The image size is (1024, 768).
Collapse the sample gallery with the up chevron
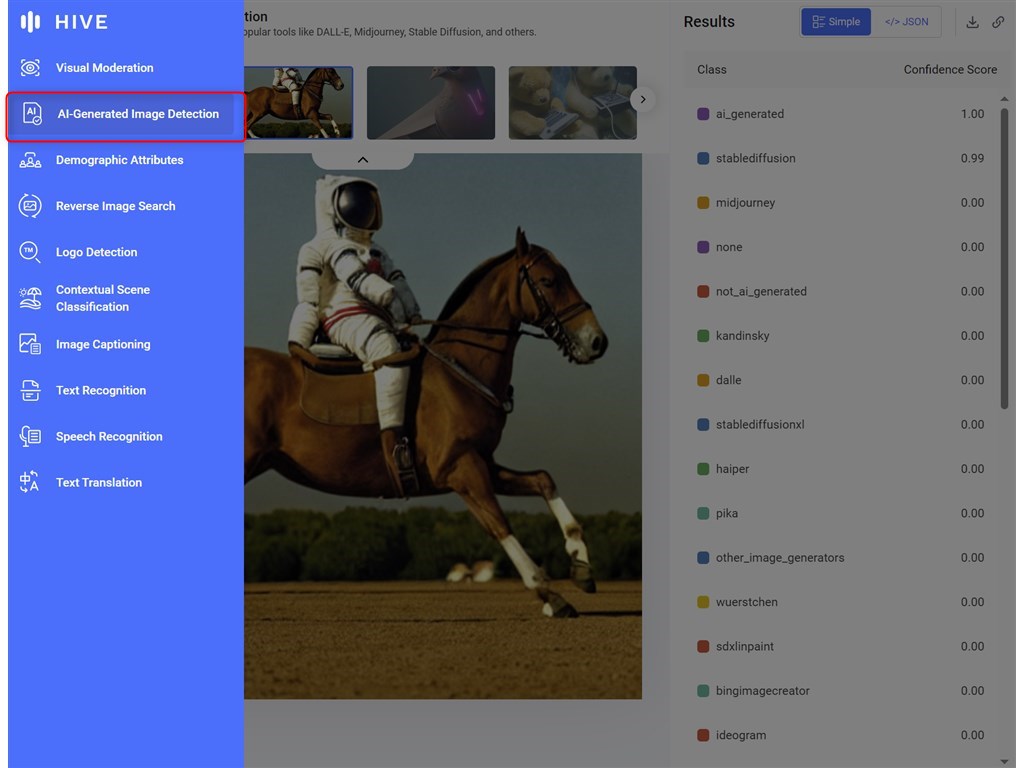coord(363,160)
